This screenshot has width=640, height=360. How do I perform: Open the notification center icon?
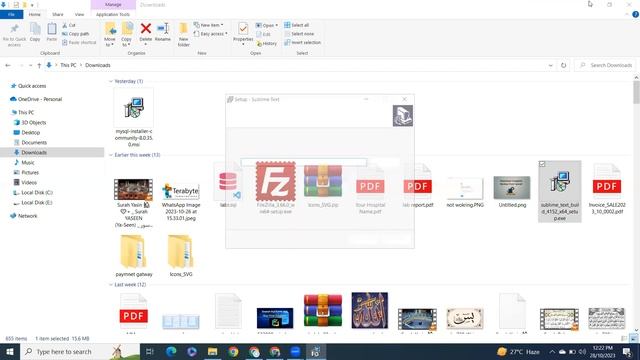[627, 351]
